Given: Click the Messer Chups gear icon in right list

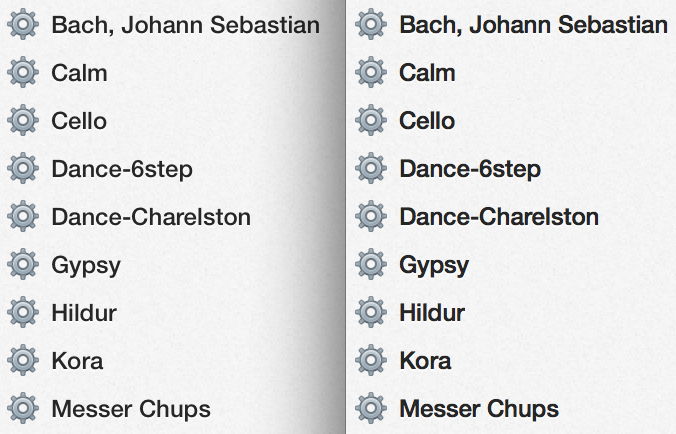Looking at the screenshot, I should pyautogui.click(x=371, y=408).
